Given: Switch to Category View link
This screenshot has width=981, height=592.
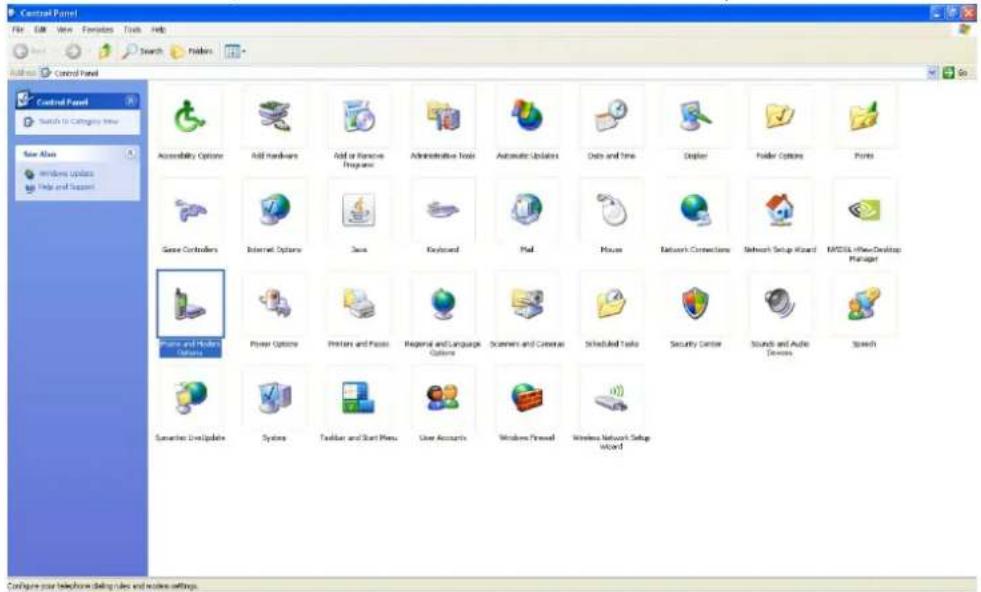Looking at the screenshot, I should coord(78,121).
